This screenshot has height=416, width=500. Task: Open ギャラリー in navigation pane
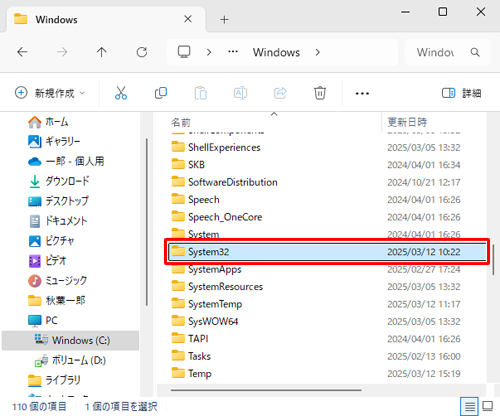coord(54,142)
